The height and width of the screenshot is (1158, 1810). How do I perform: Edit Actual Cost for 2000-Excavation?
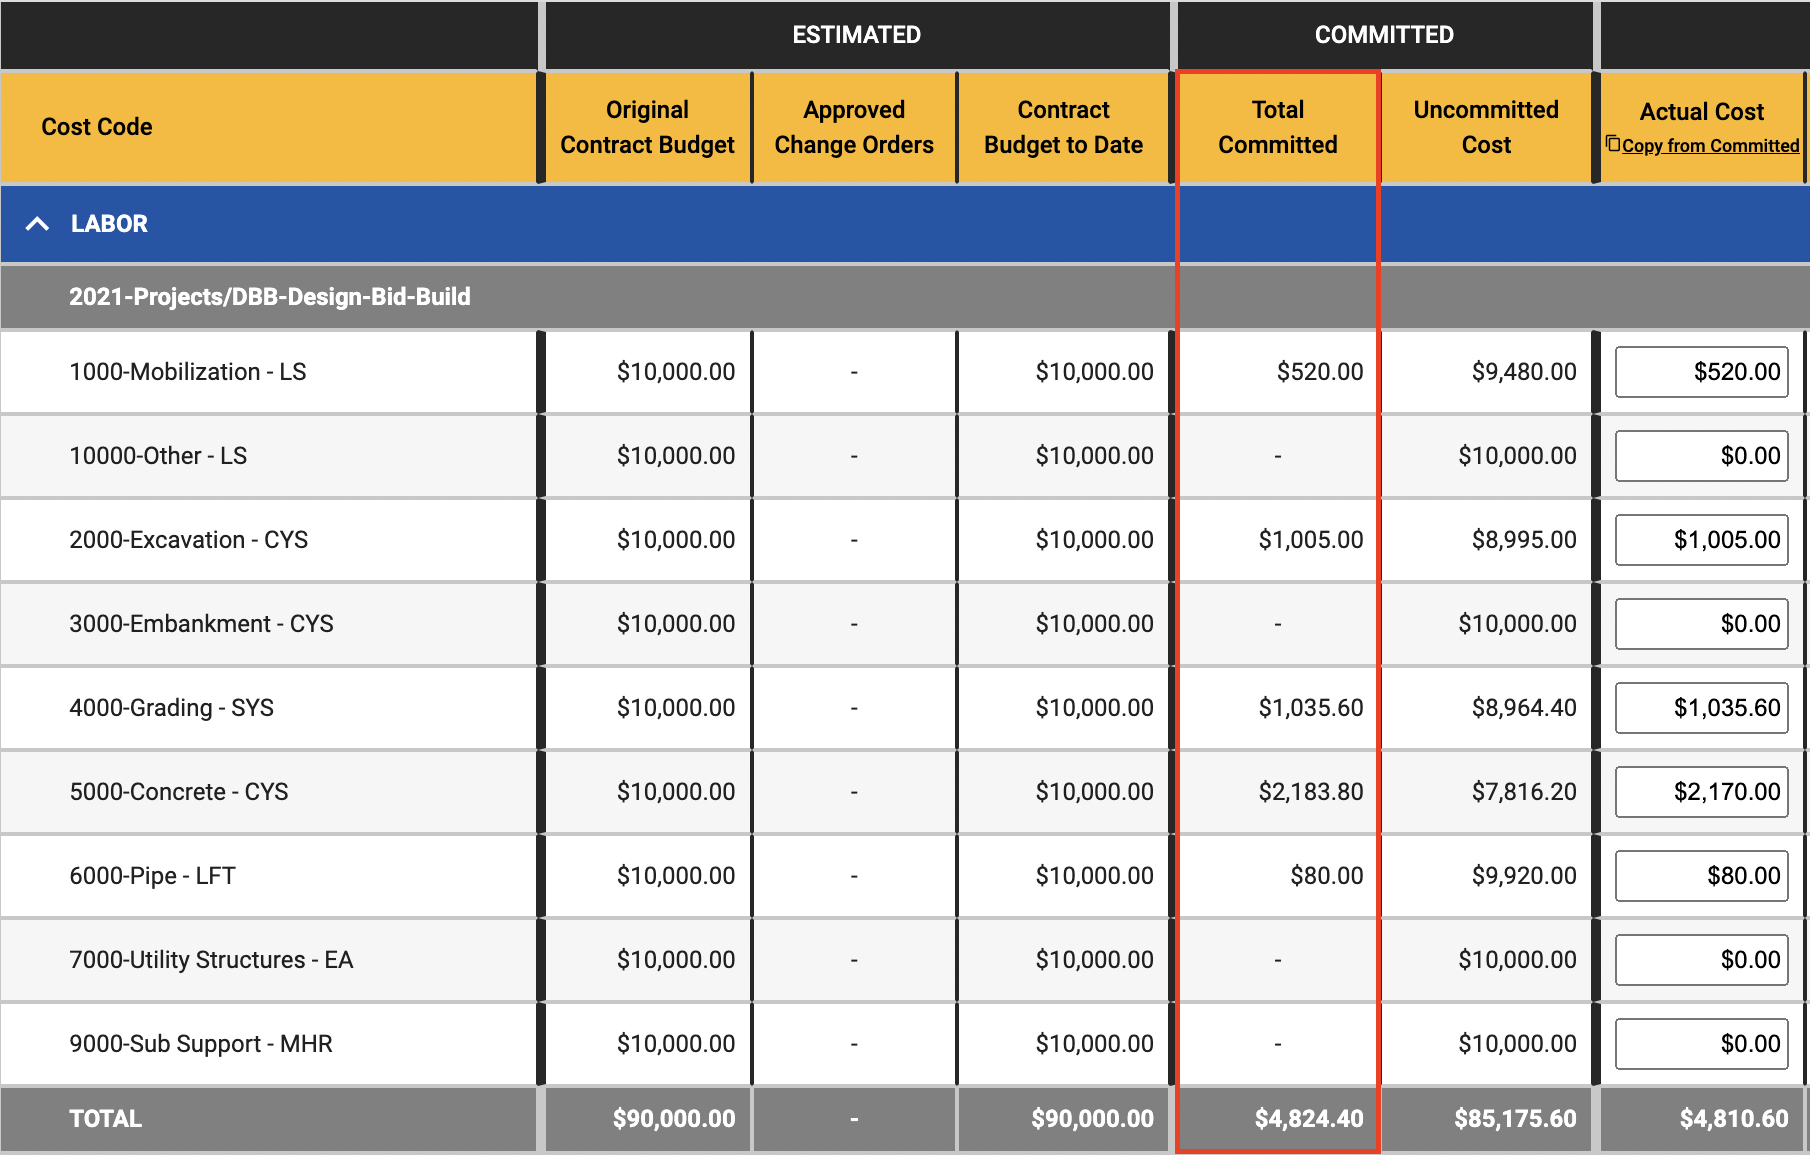[x=1701, y=540]
